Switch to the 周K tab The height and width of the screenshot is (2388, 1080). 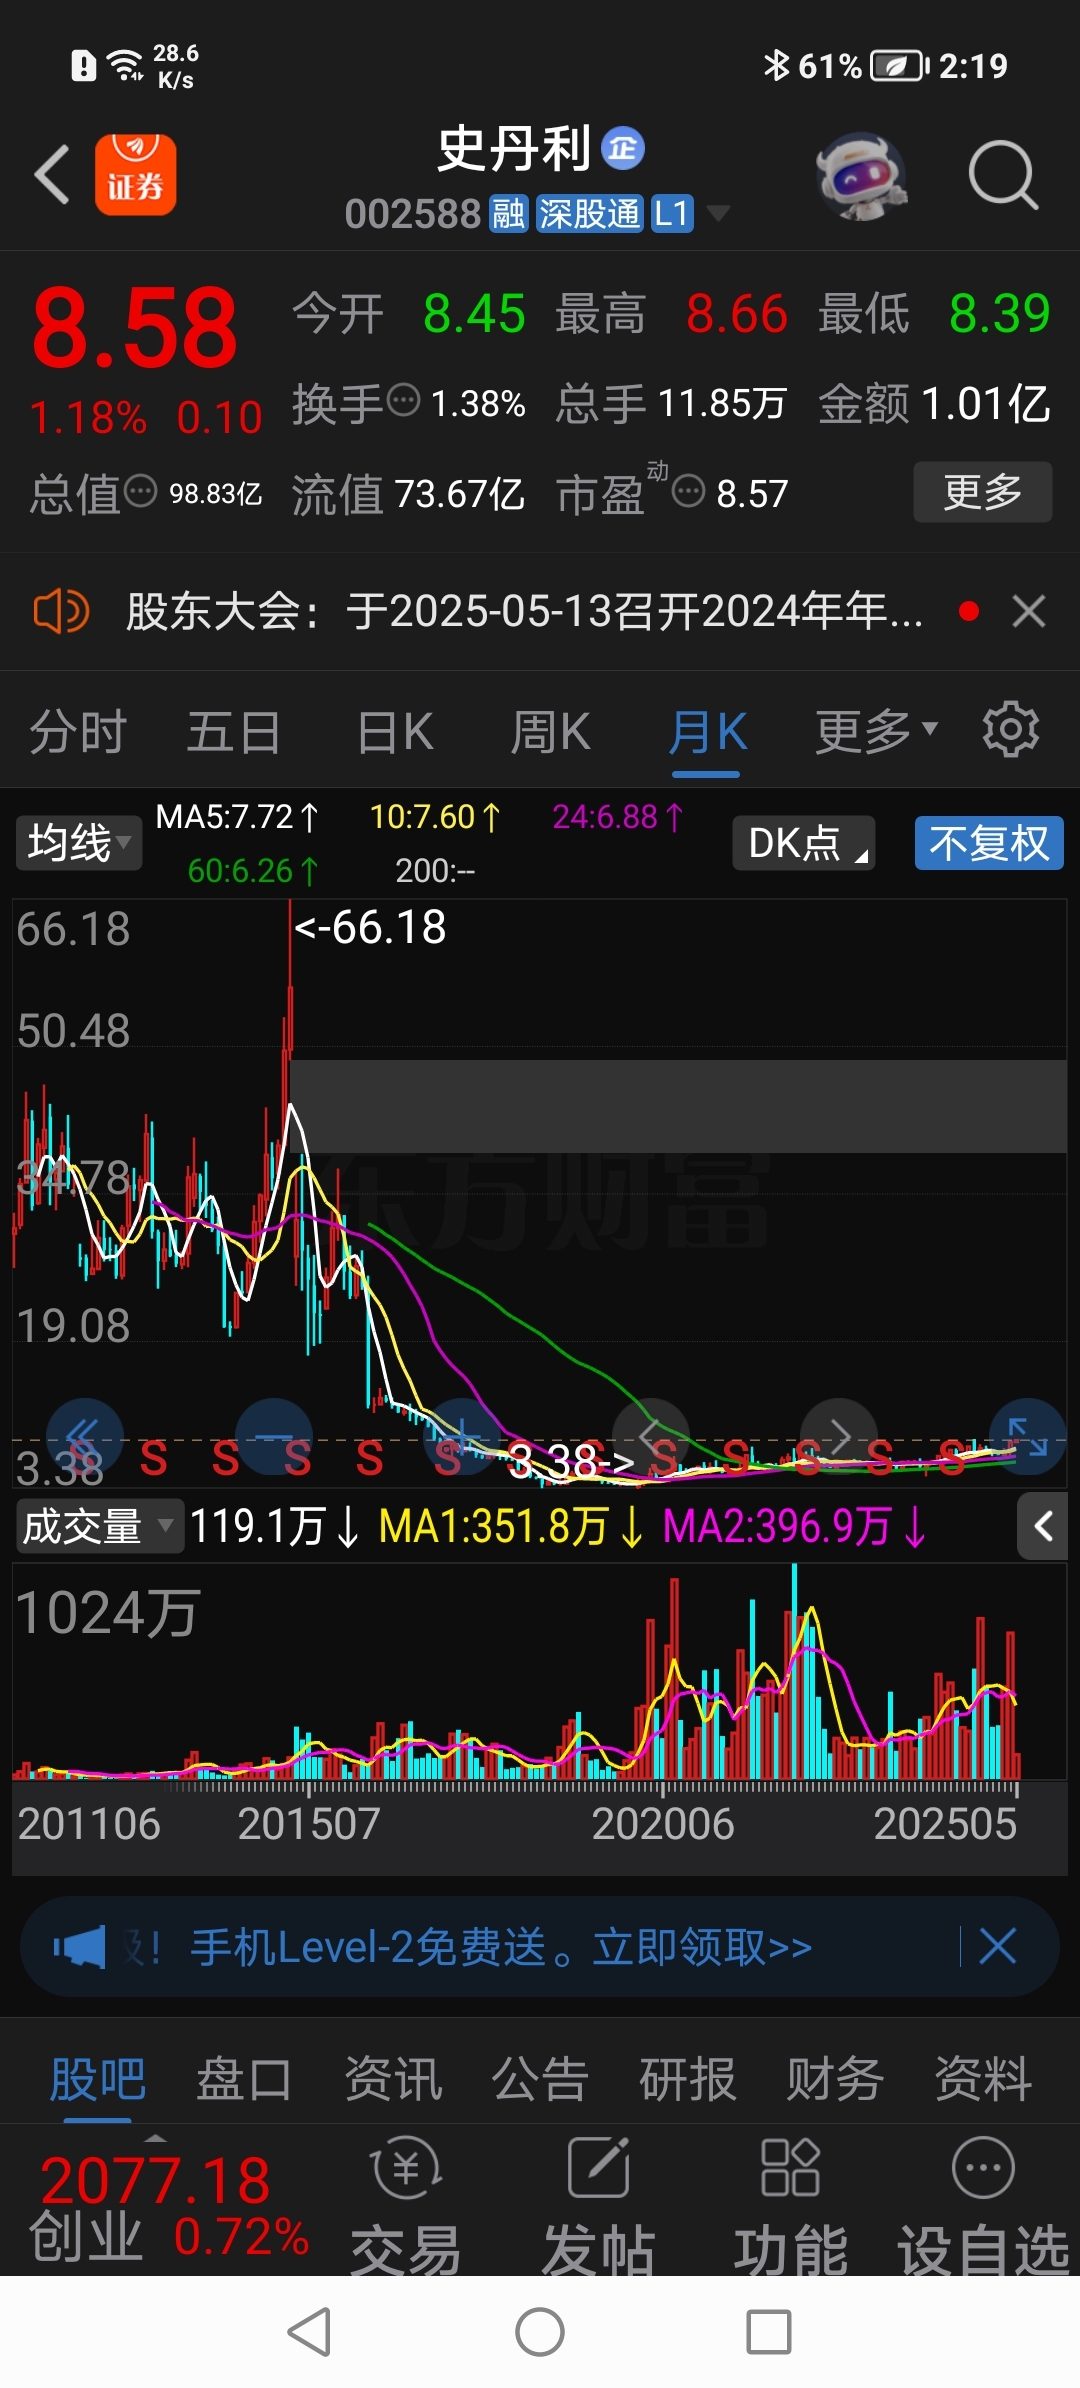click(x=551, y=731)
